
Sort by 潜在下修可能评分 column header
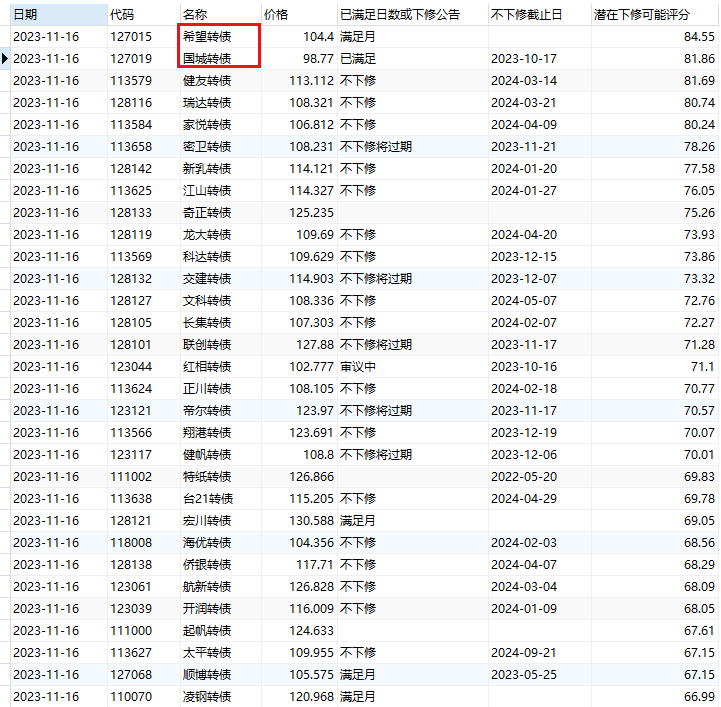(x=643, y=15)
